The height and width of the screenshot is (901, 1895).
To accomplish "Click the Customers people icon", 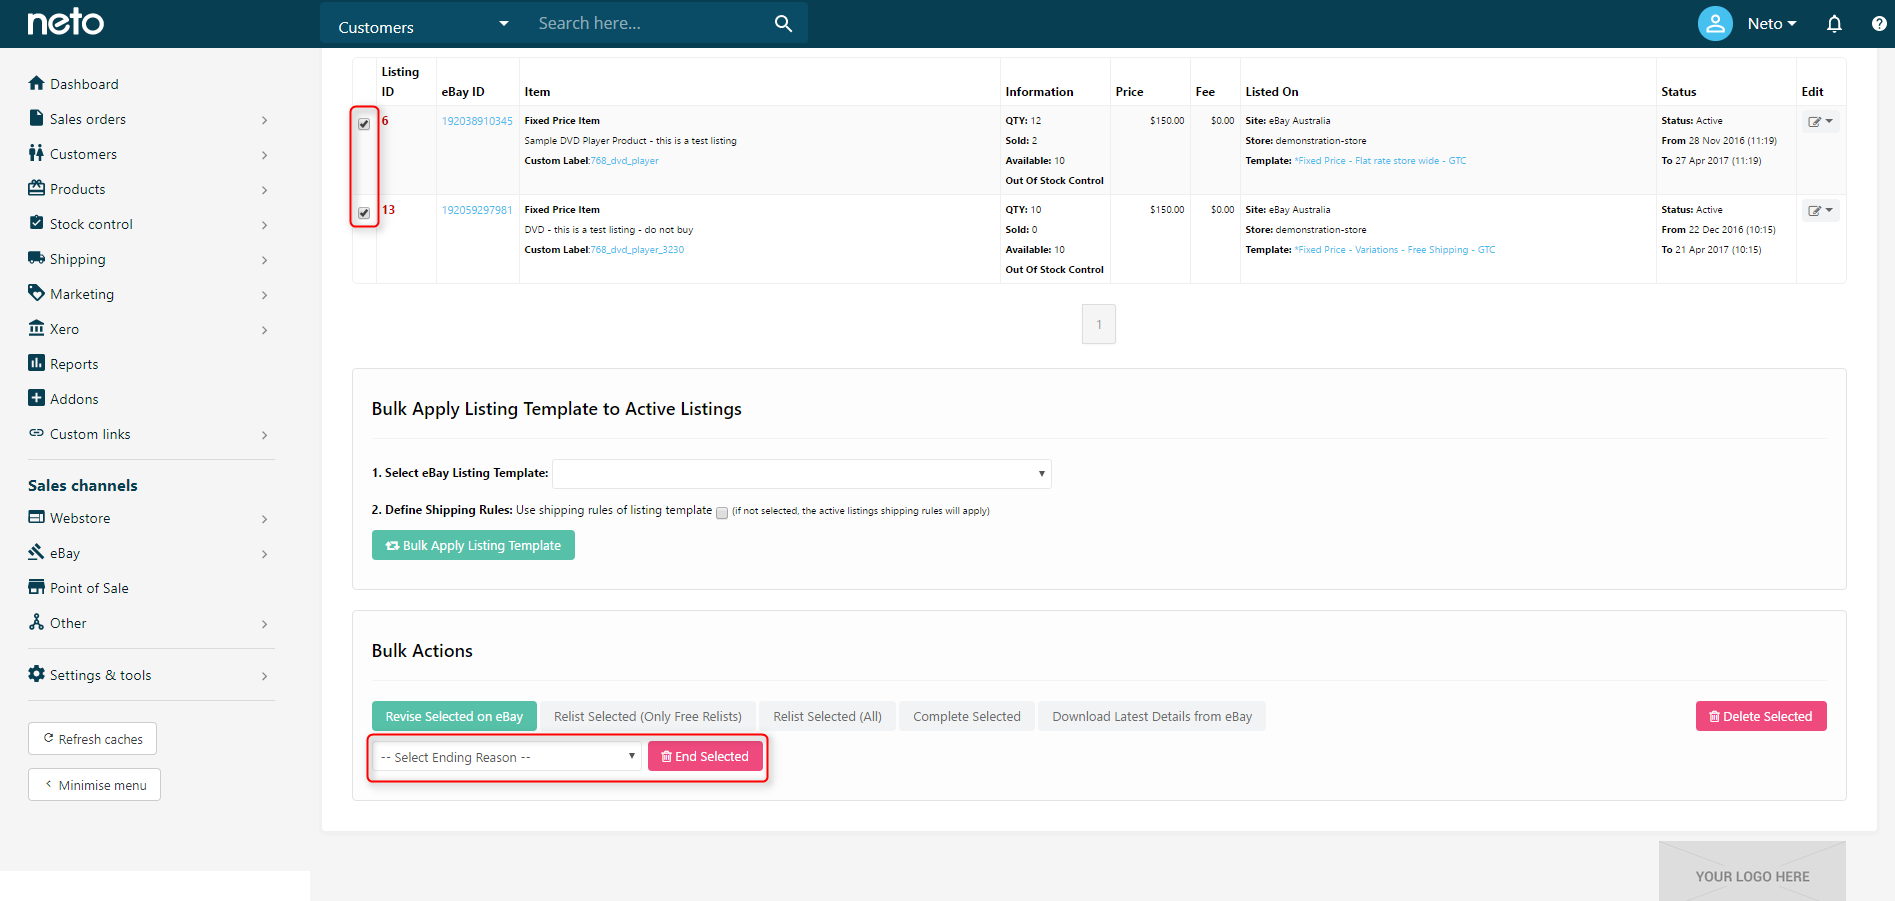I will point(37,153).
